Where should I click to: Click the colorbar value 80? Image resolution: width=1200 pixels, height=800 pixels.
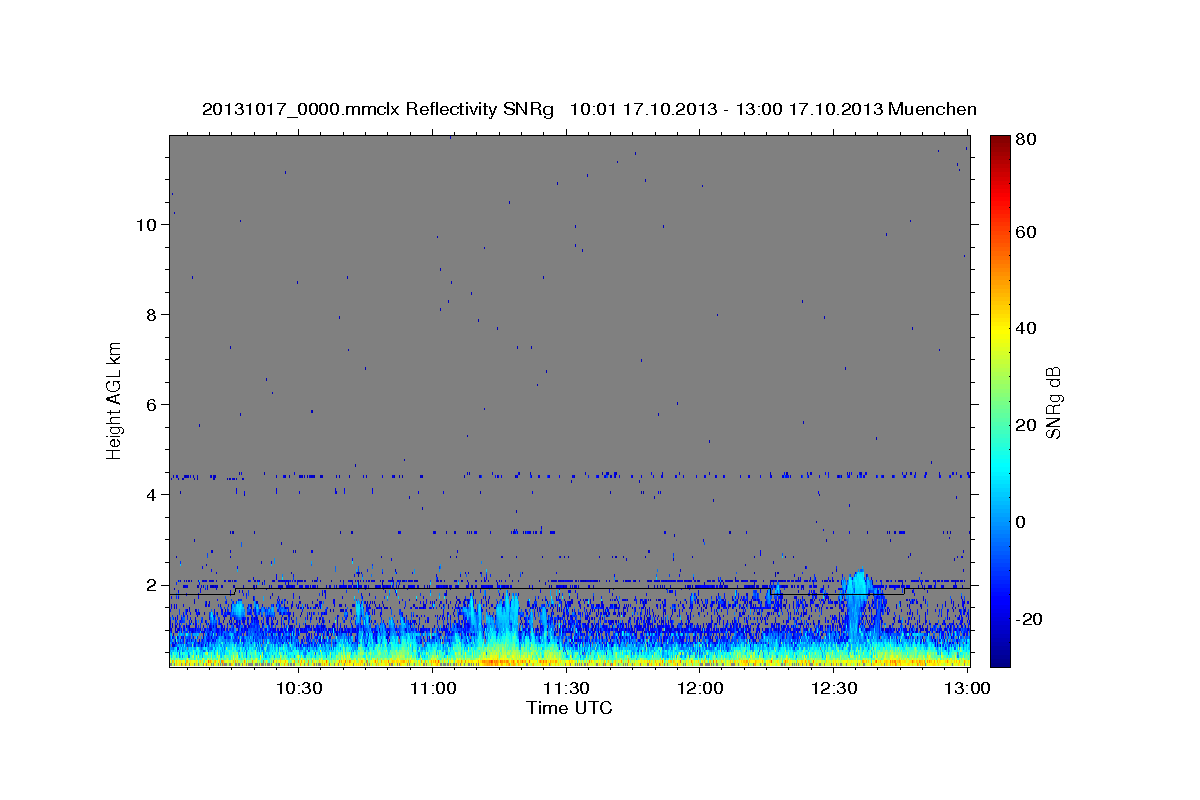(x=1027, y=139)
